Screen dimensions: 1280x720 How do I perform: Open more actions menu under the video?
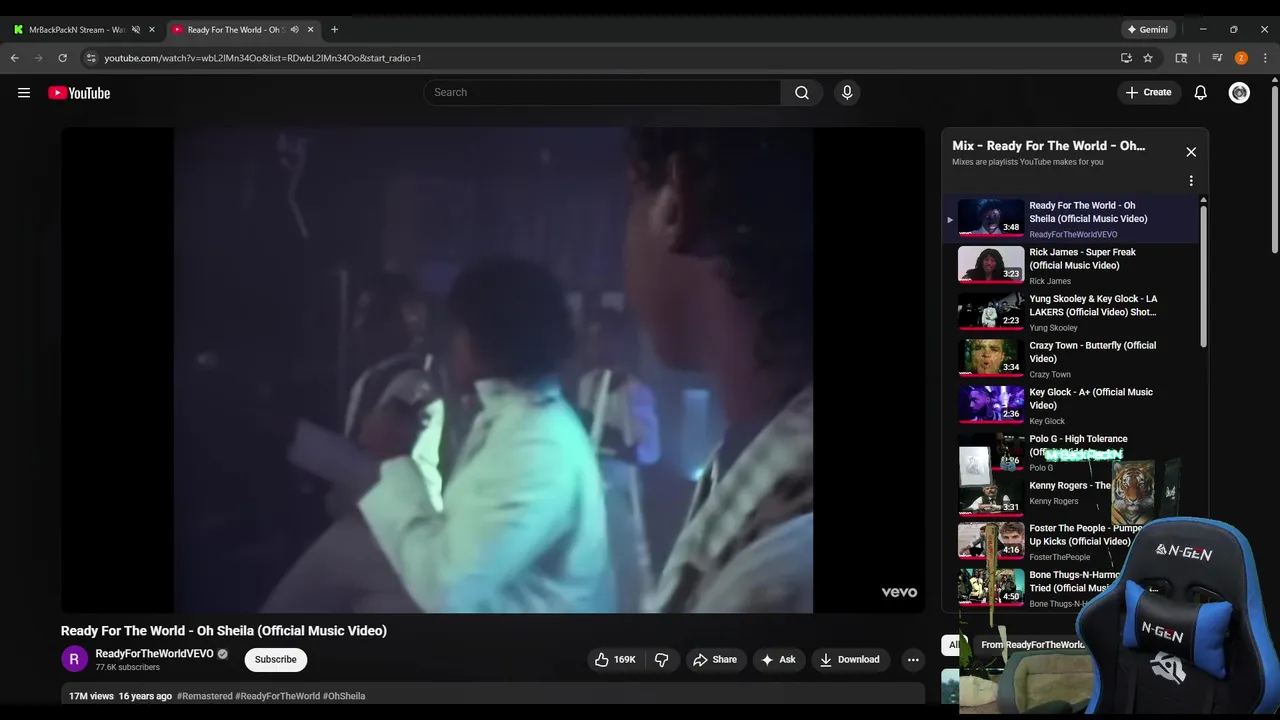(x=912, y=660)
